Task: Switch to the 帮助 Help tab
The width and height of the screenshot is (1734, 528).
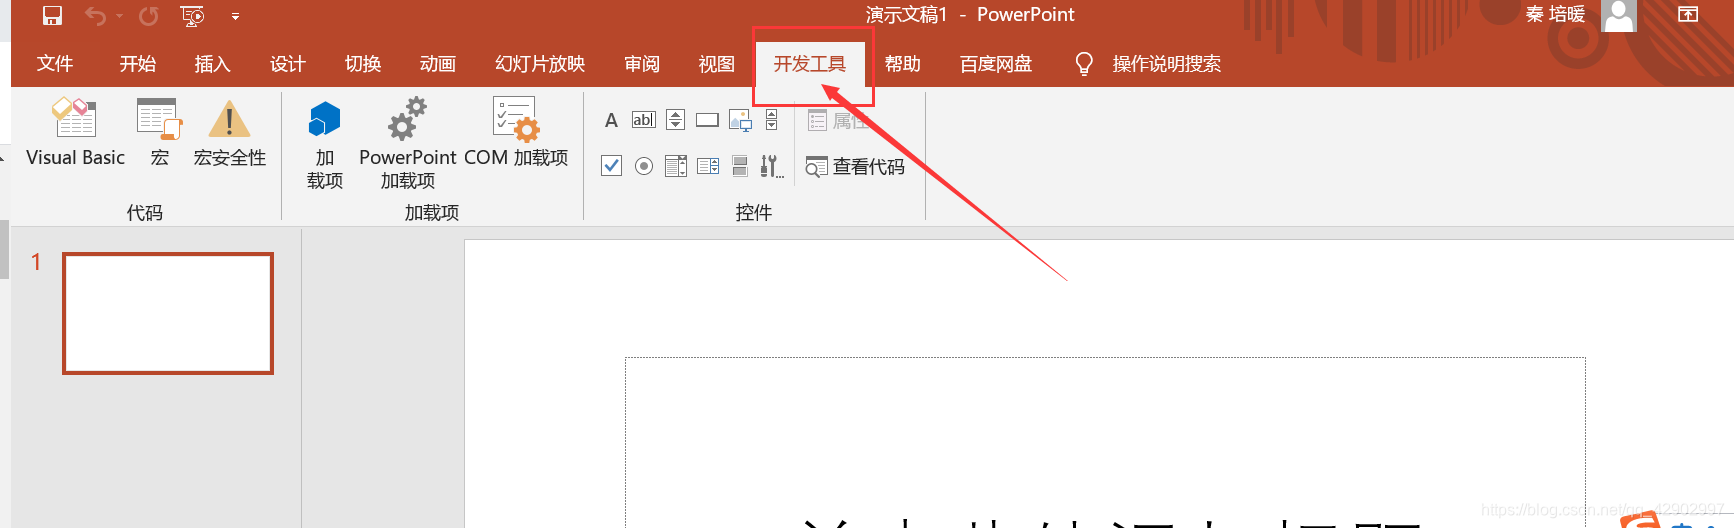Action: coord(902,64)
